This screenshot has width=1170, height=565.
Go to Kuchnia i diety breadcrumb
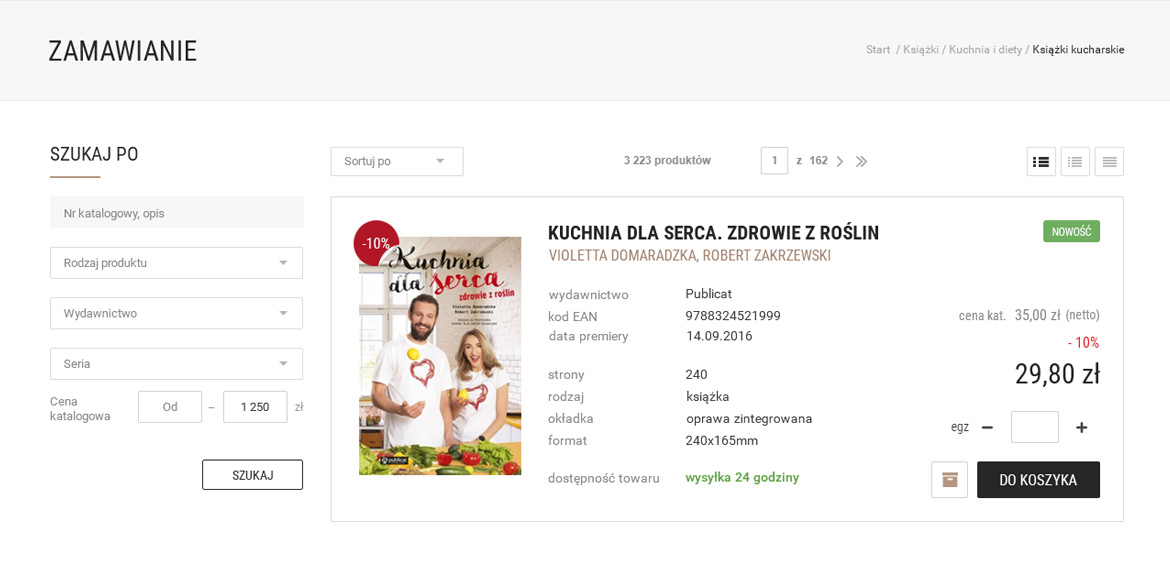pos(986,50)
